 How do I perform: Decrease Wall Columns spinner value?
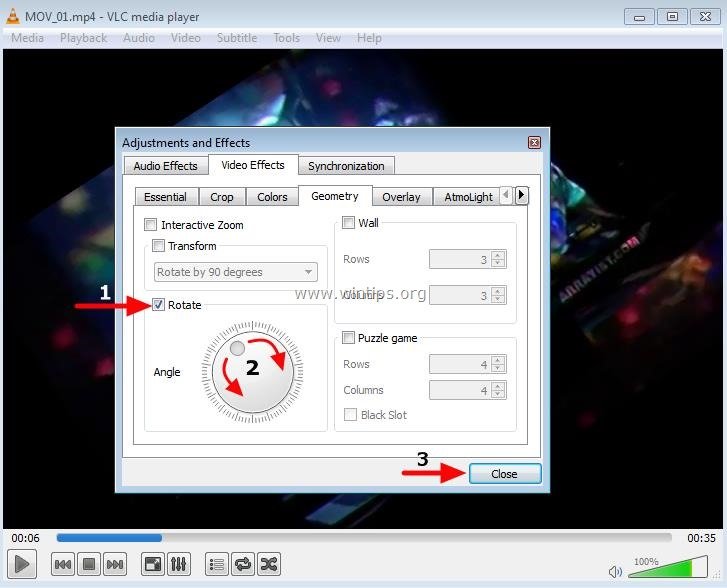coord(498,299)
